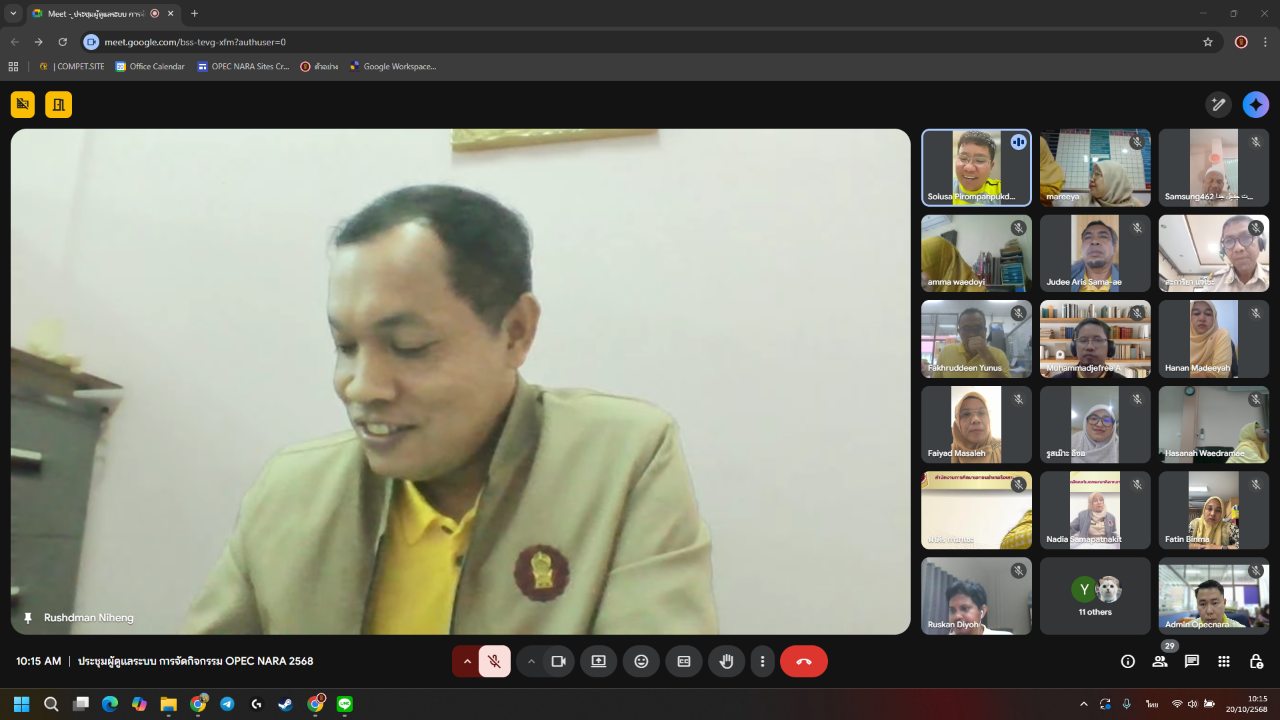
Task: Open the meeting activities grid icon
Action: (x=1224, y=661)
